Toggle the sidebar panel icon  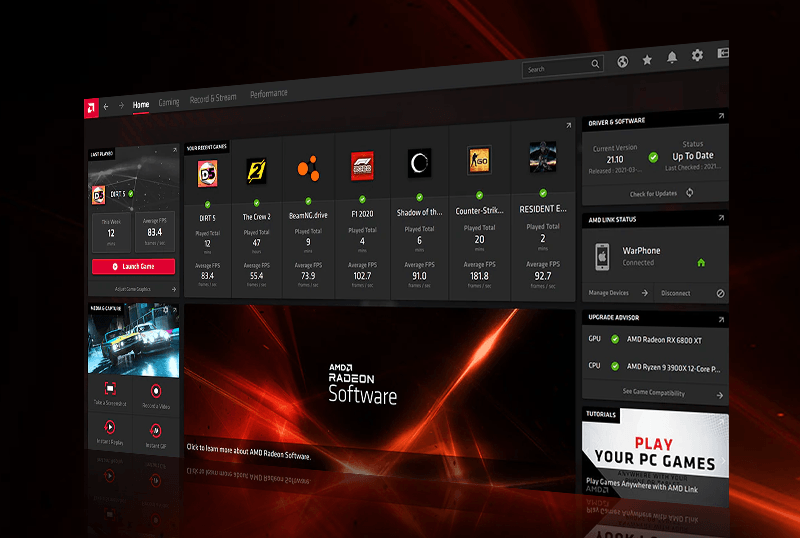tap(723, 53)
